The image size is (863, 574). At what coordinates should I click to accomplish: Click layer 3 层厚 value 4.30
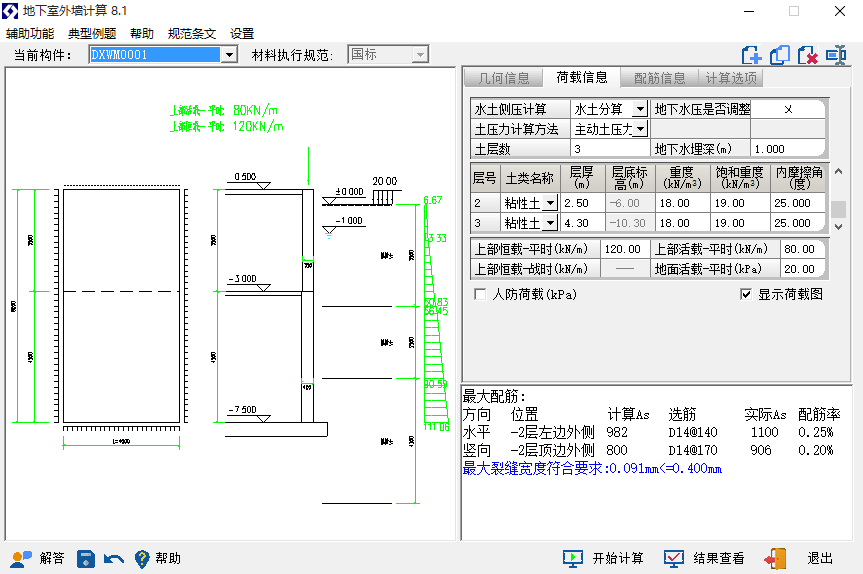582,223
